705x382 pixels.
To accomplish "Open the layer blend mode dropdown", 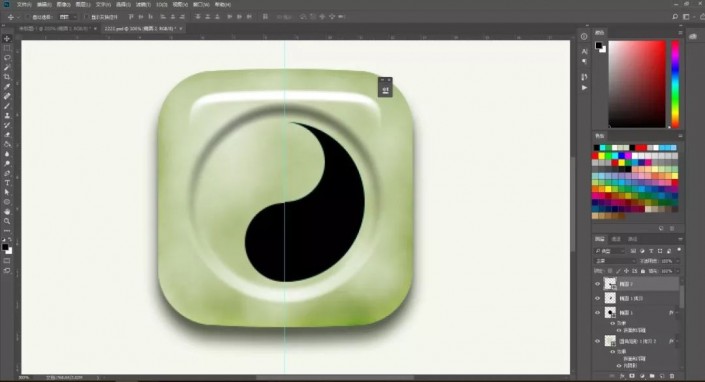I will point(615,261).
